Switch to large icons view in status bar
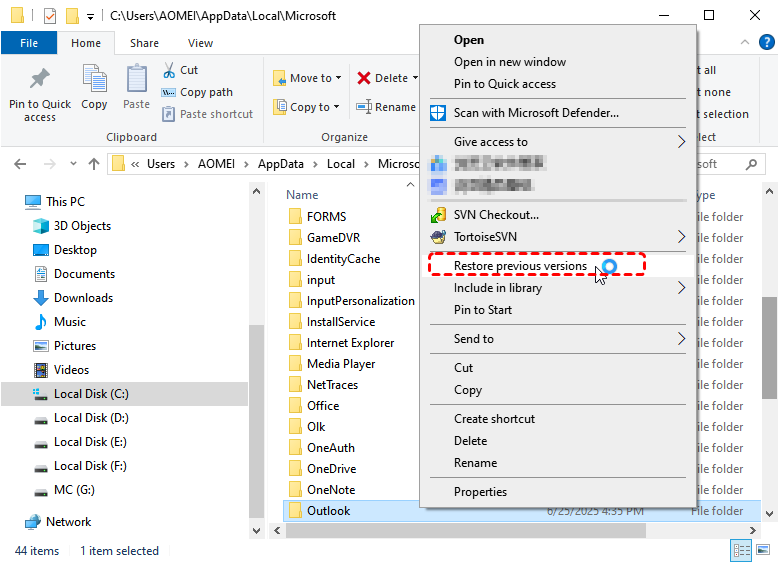The image size is (779, 563). 763,550
